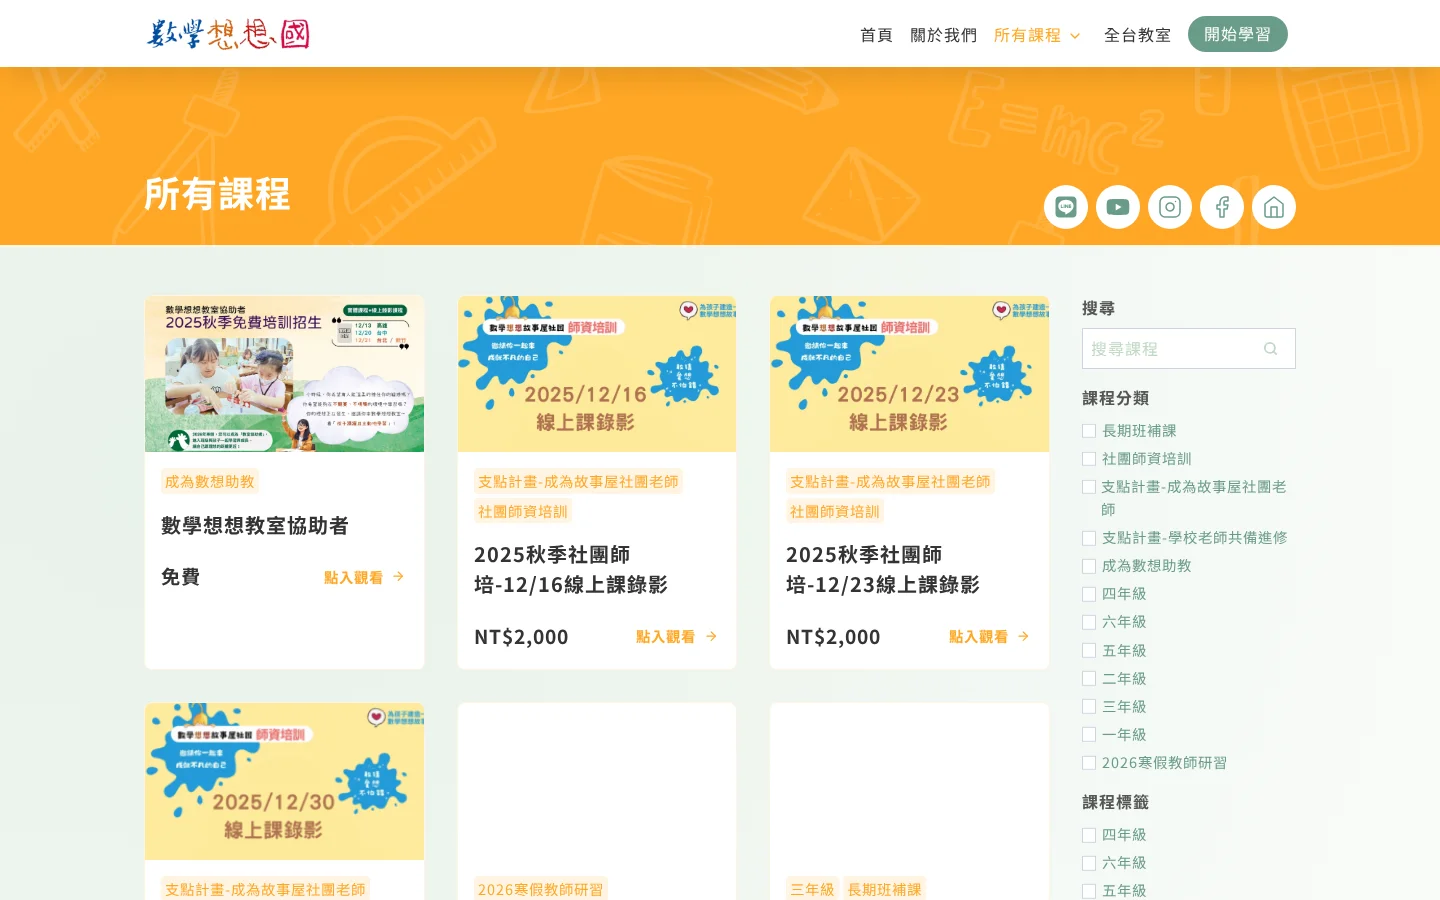1440x900 pixels.
Task: Click the home icon in the banner
Action: click(1274, 207)
